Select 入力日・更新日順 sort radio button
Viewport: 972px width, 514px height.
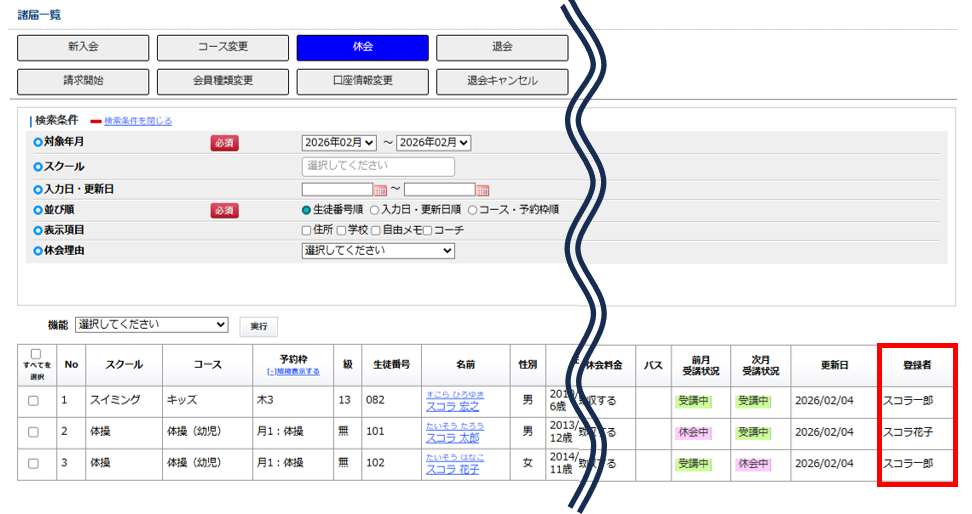point(375,210)
